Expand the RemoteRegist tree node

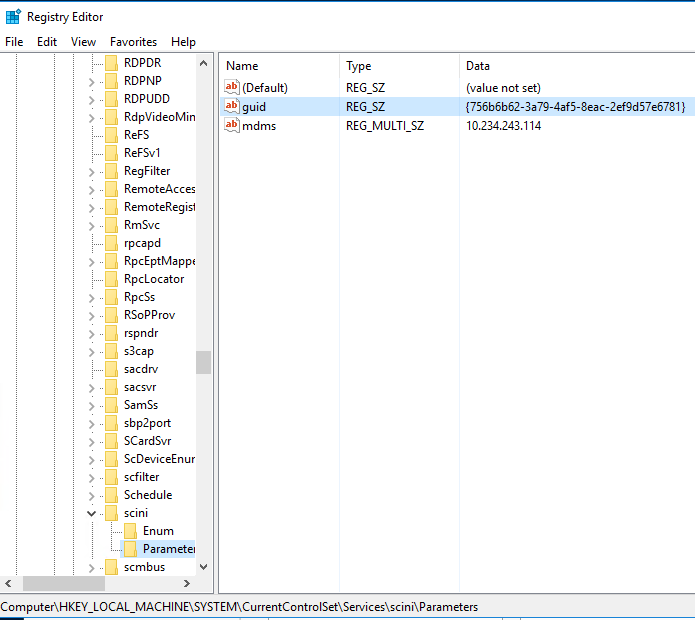coord(91,208)
